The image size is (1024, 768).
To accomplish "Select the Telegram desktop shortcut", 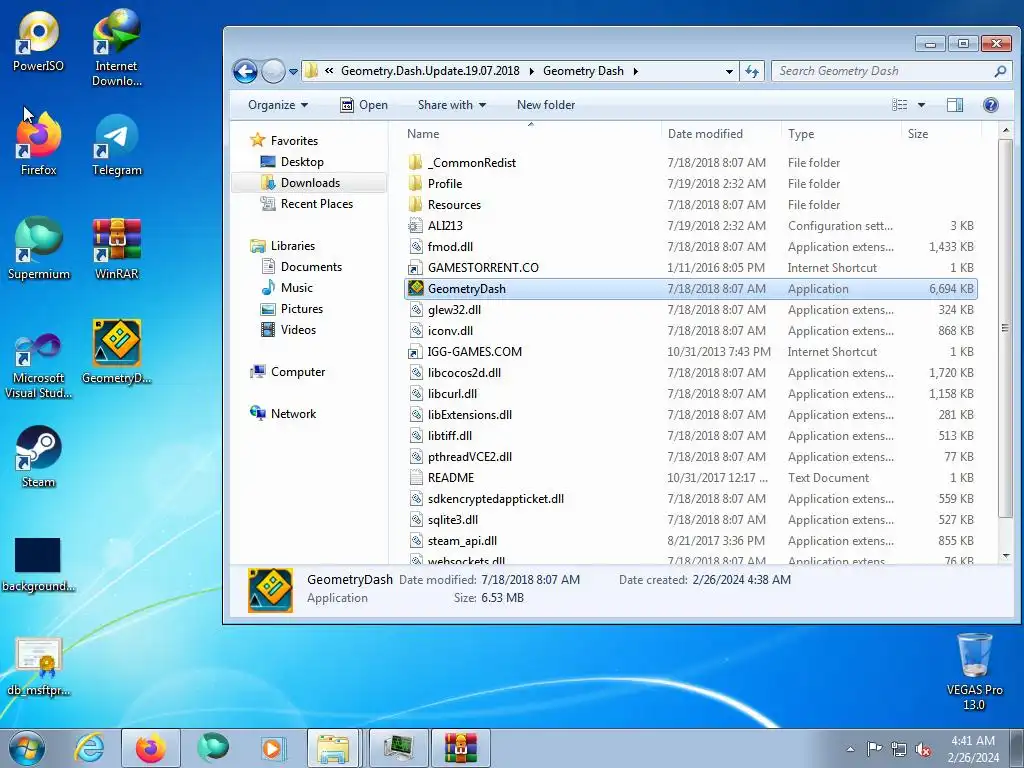I will [x=116, y=145].
